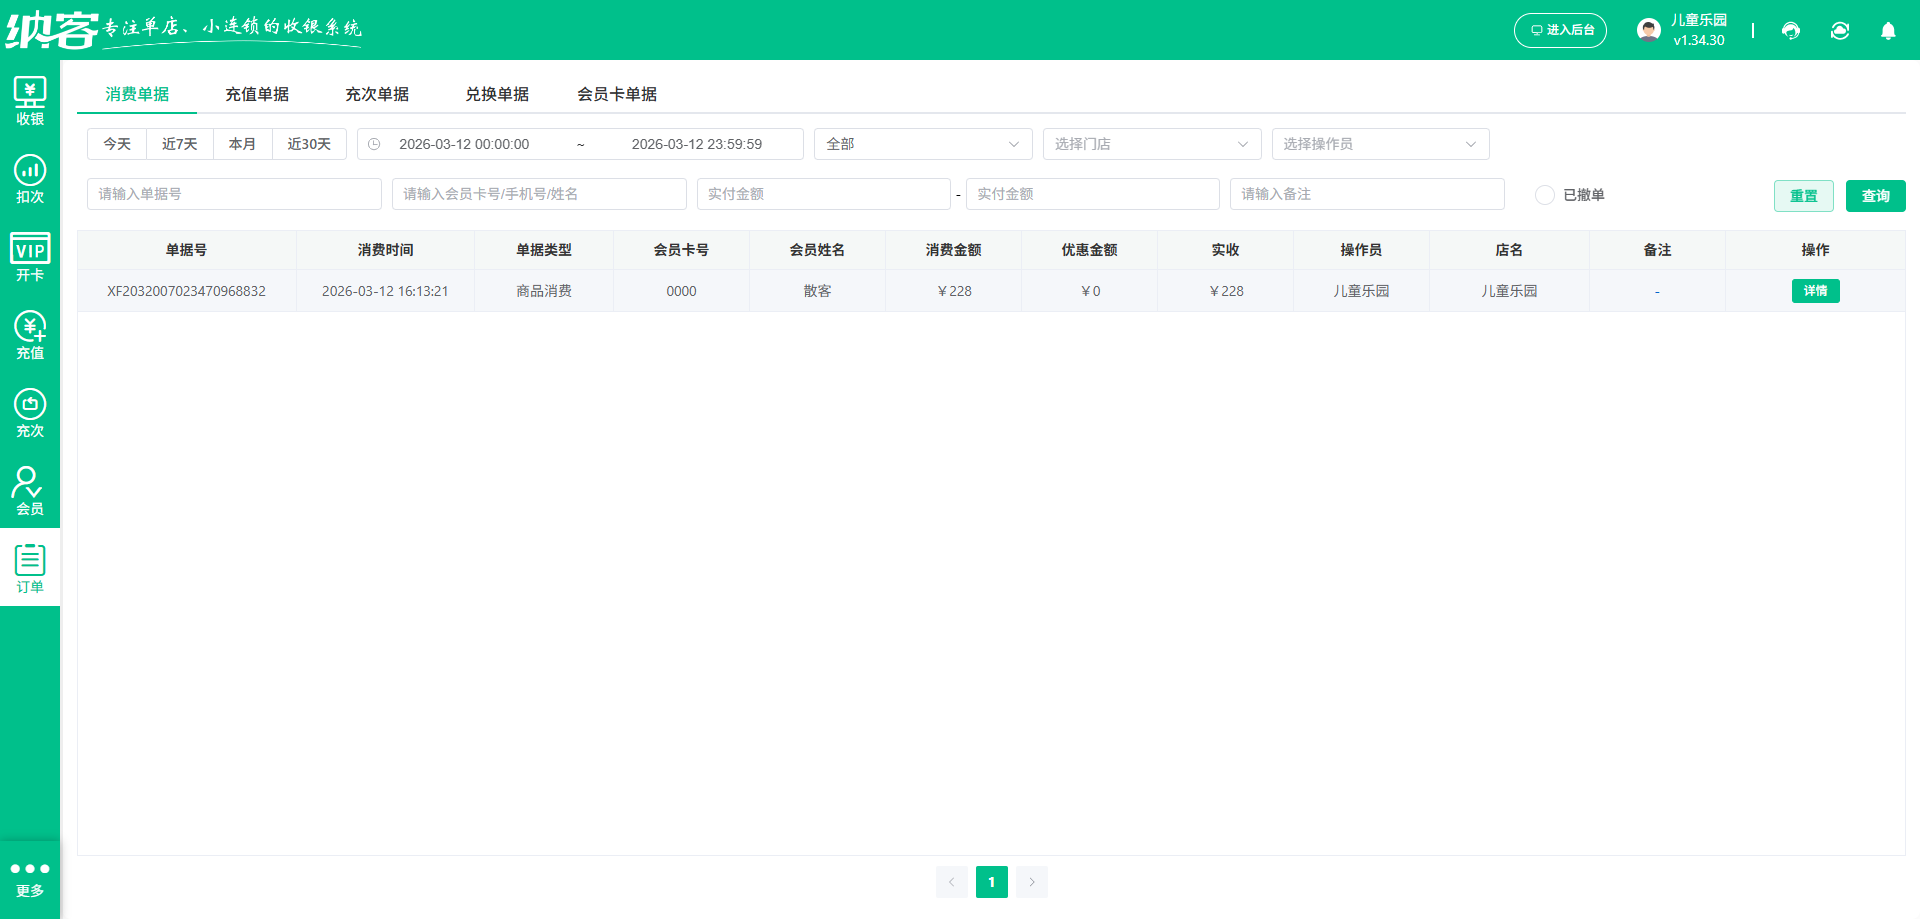View 详情 details for order XF2032007023470968832
The width and height of the screenshot is (1920, 919).
click(1815, 291)
